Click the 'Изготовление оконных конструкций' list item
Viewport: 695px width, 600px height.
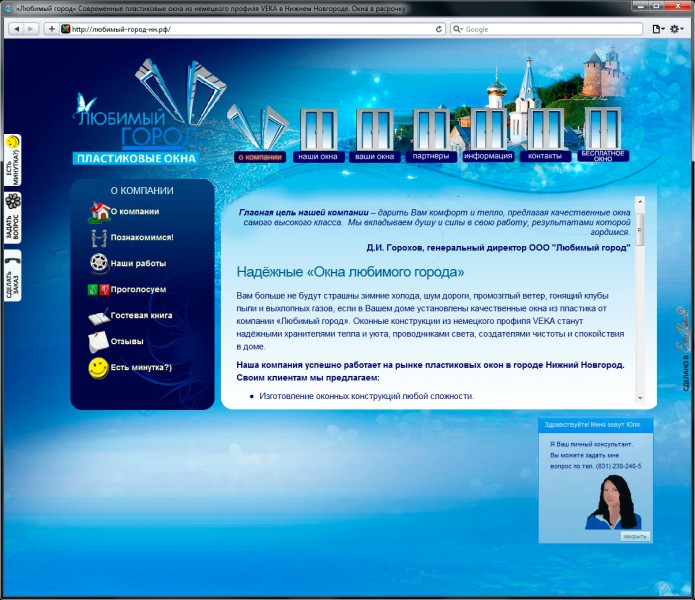(366, 396)
